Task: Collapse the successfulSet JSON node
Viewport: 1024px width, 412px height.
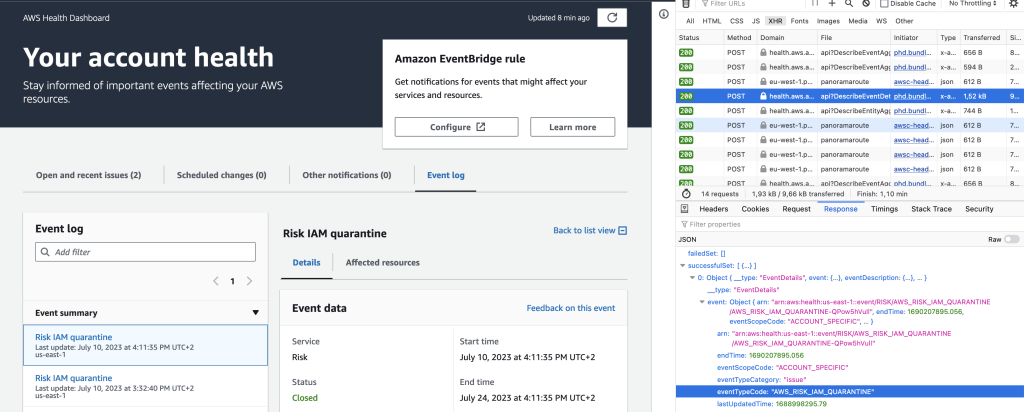Action: [x=682, y=265]
